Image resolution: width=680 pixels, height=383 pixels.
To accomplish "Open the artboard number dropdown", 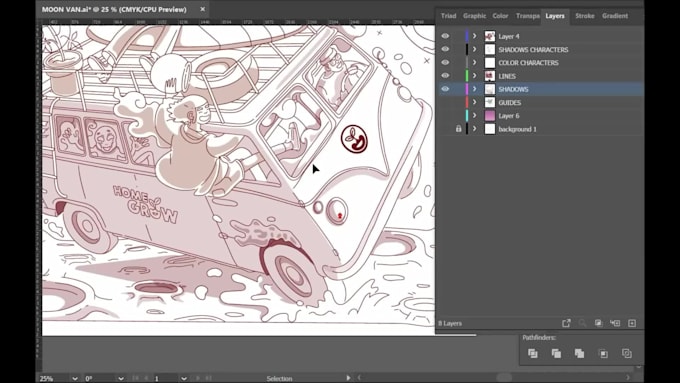I will coord(184,378).
